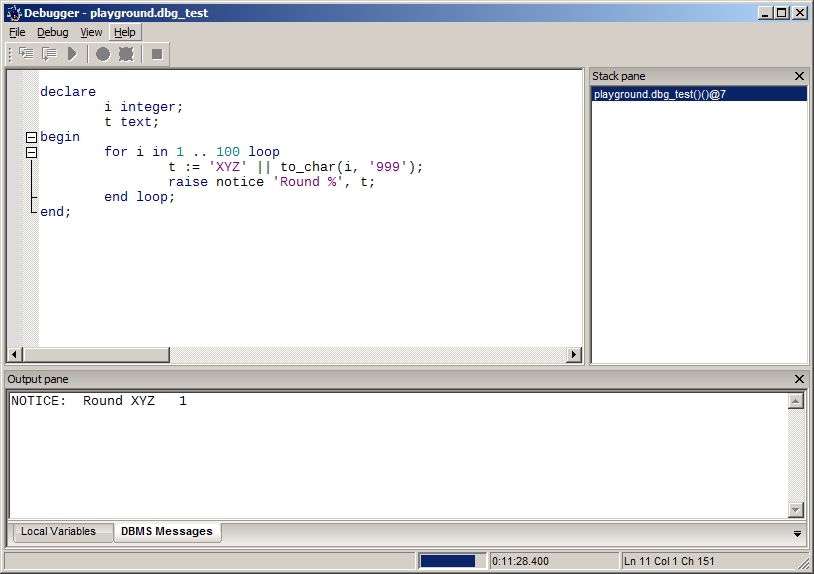Click the Clear All Breakpoints icon
The width and height of the screenshot is (814, 574).
coord(126,54)
